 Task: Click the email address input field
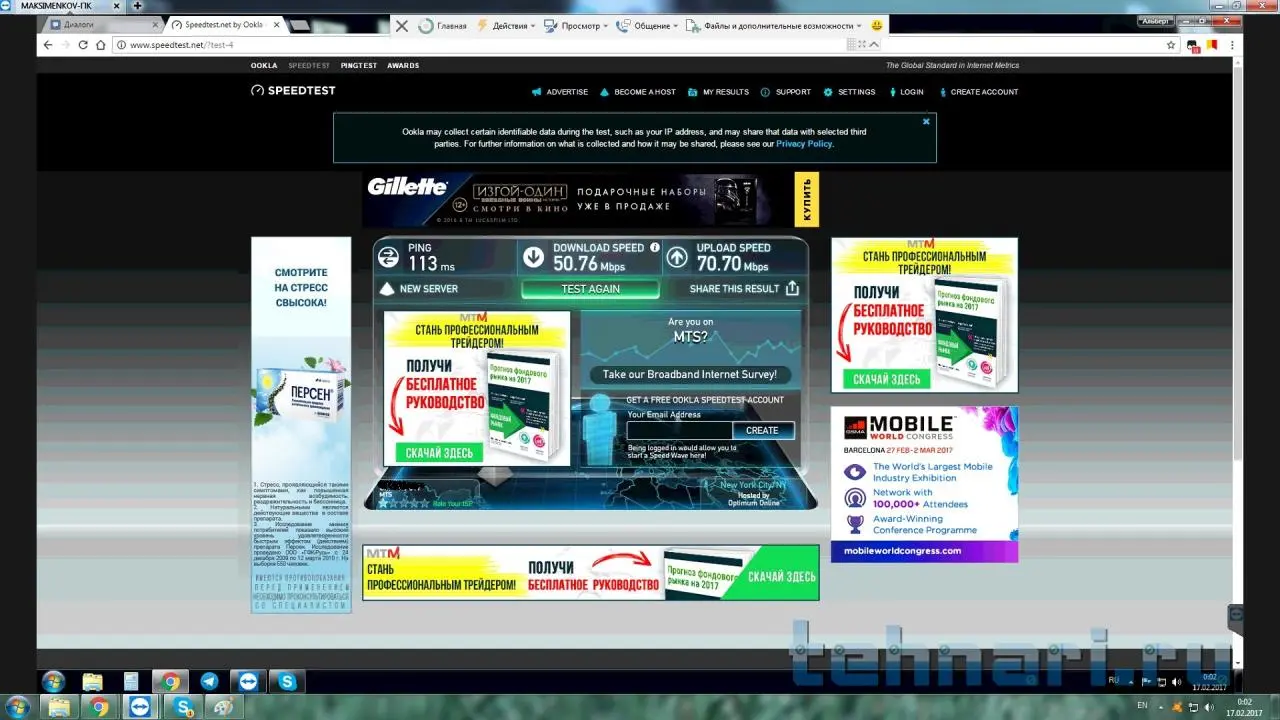click(680, 430)
